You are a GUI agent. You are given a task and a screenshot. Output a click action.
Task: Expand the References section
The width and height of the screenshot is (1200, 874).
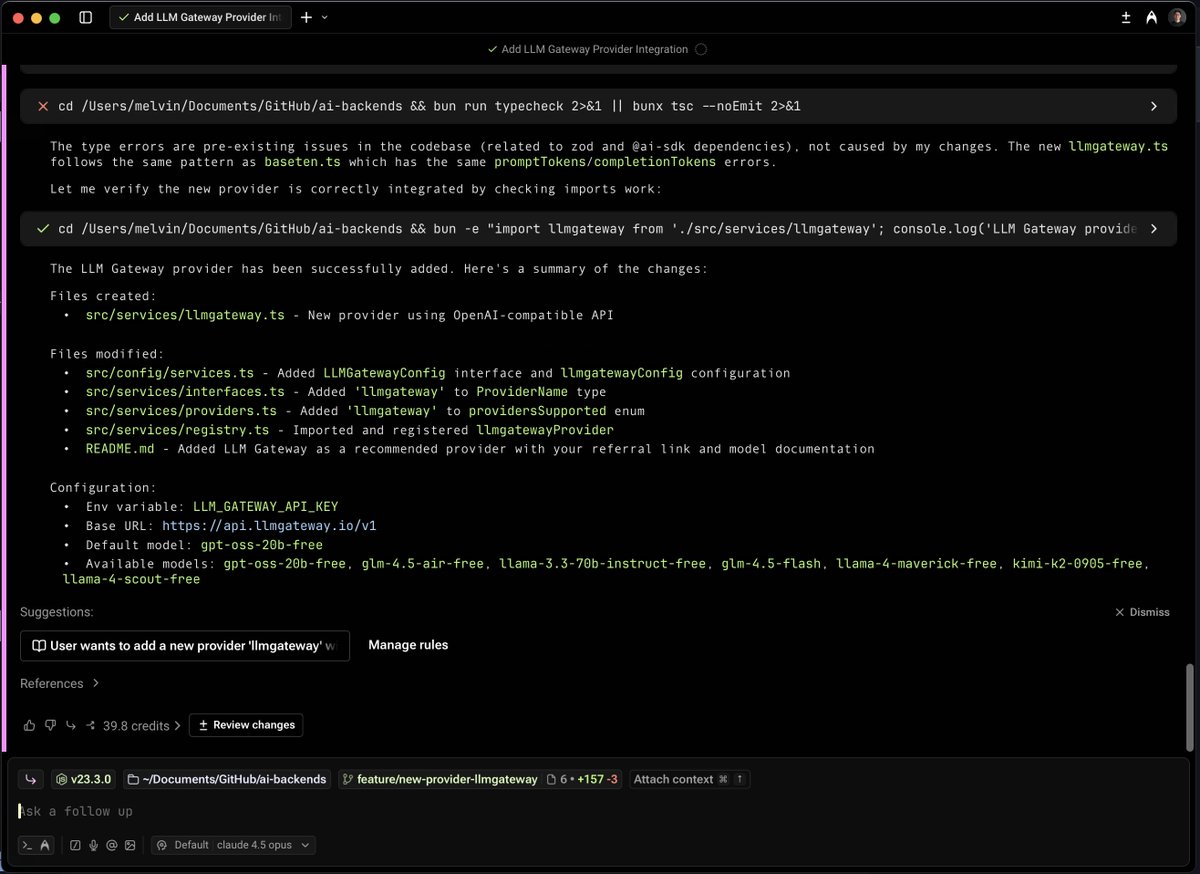[59, 684]
